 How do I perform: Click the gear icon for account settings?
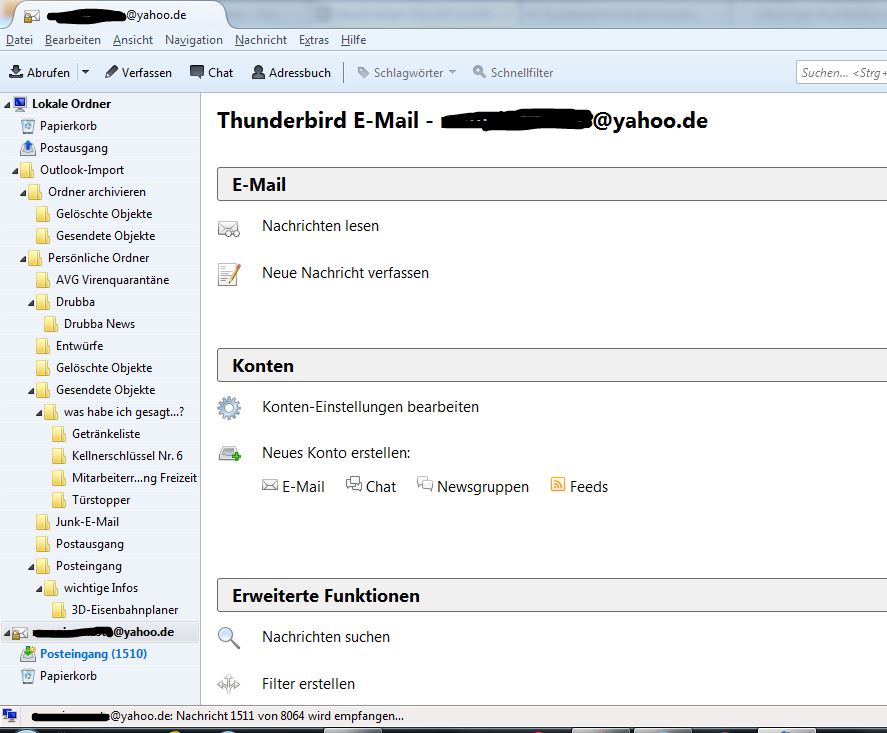229,408
